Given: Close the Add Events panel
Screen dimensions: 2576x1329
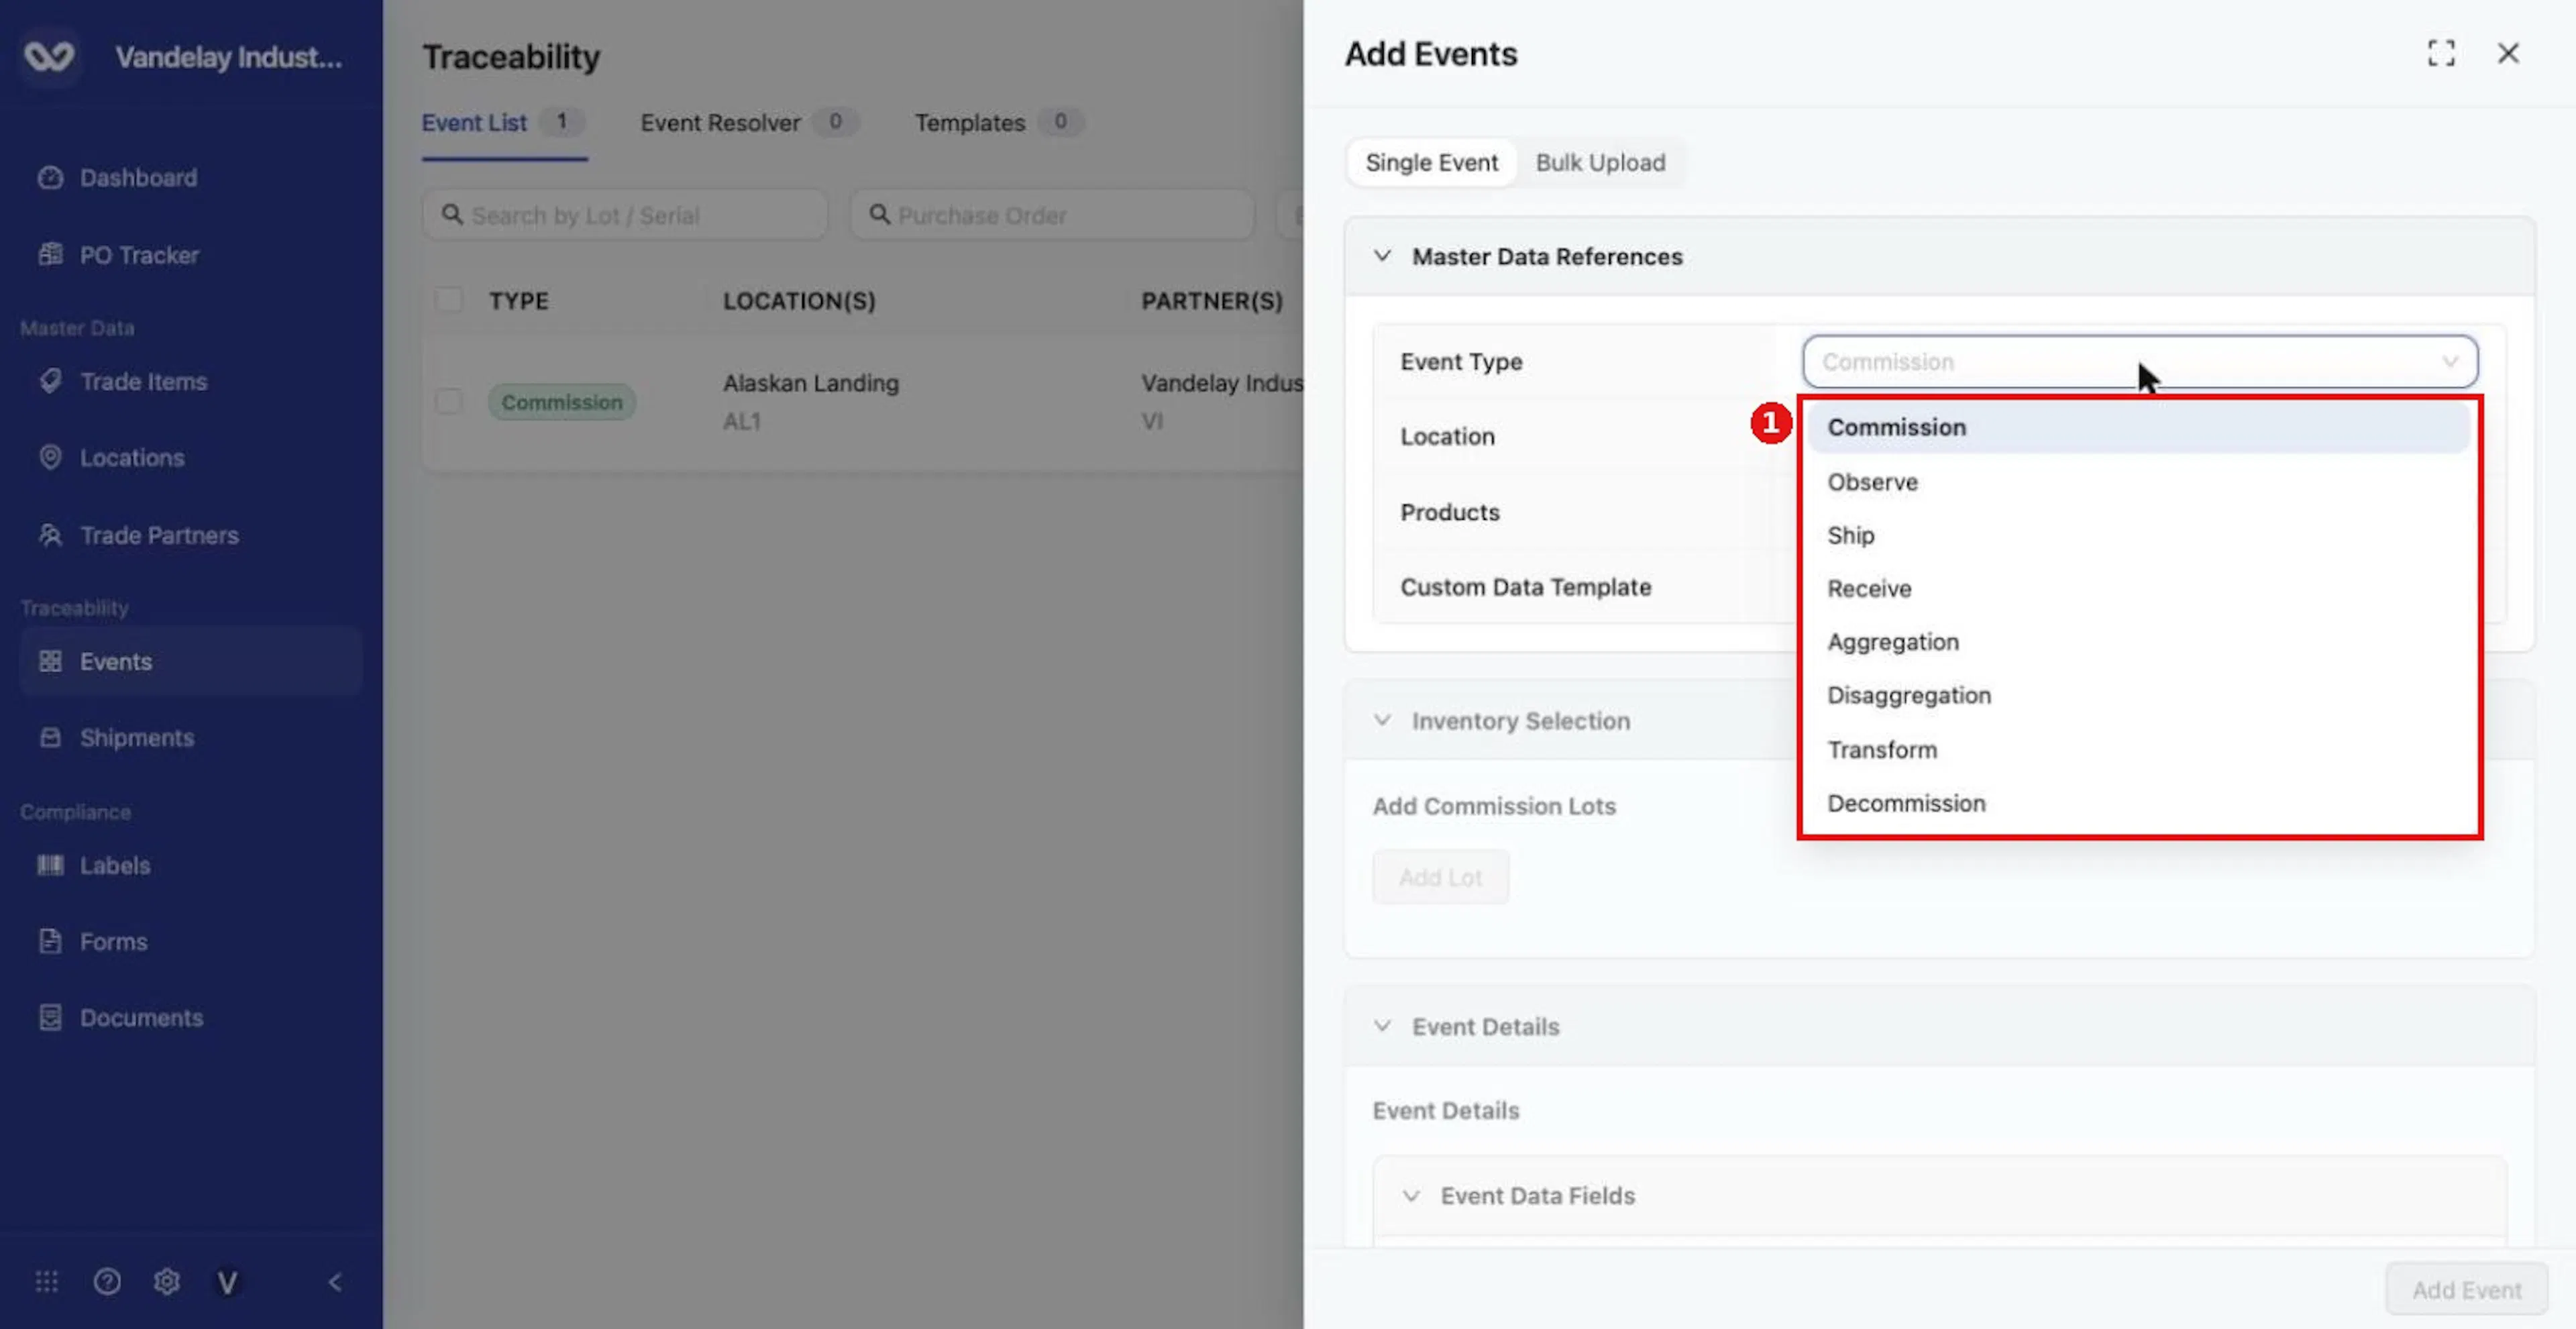Looking at the screenshot, I should [x=2508, y=53].
